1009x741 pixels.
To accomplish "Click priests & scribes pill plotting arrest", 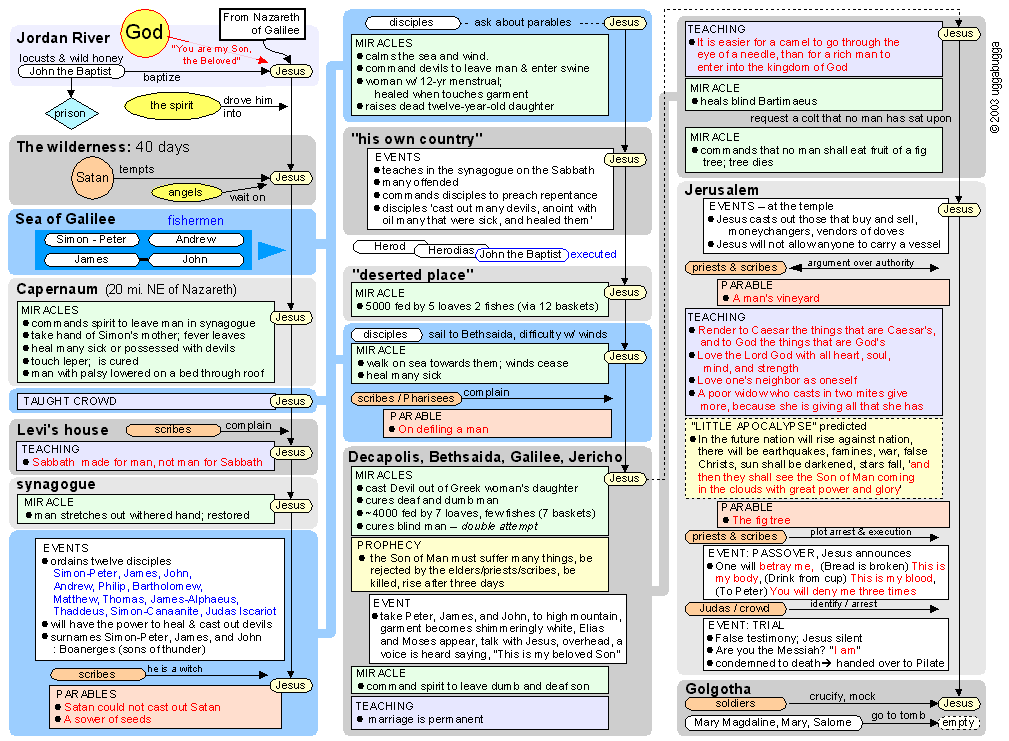I will (x=735, y=536).
